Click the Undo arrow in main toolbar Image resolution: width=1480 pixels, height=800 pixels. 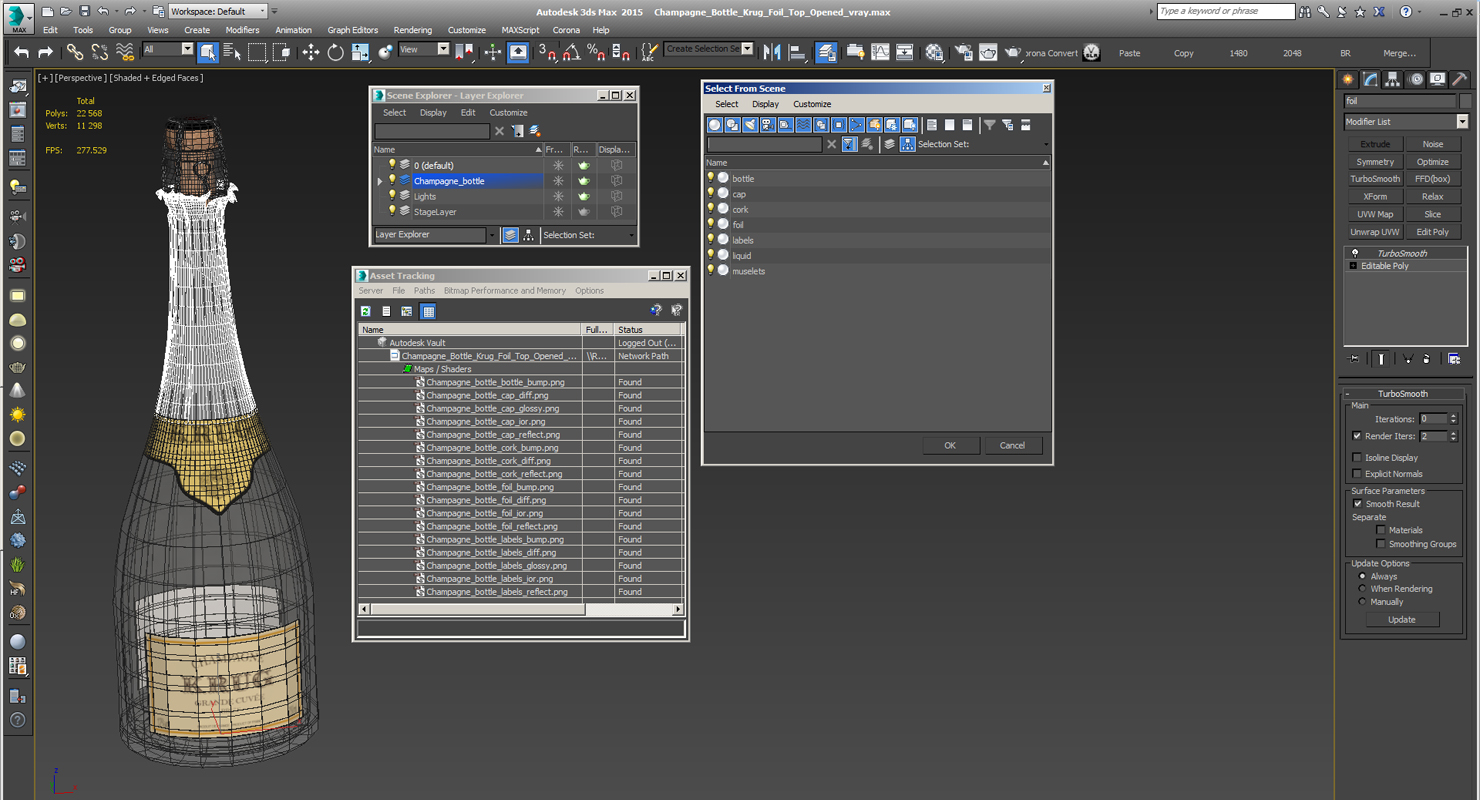point(21,52)
